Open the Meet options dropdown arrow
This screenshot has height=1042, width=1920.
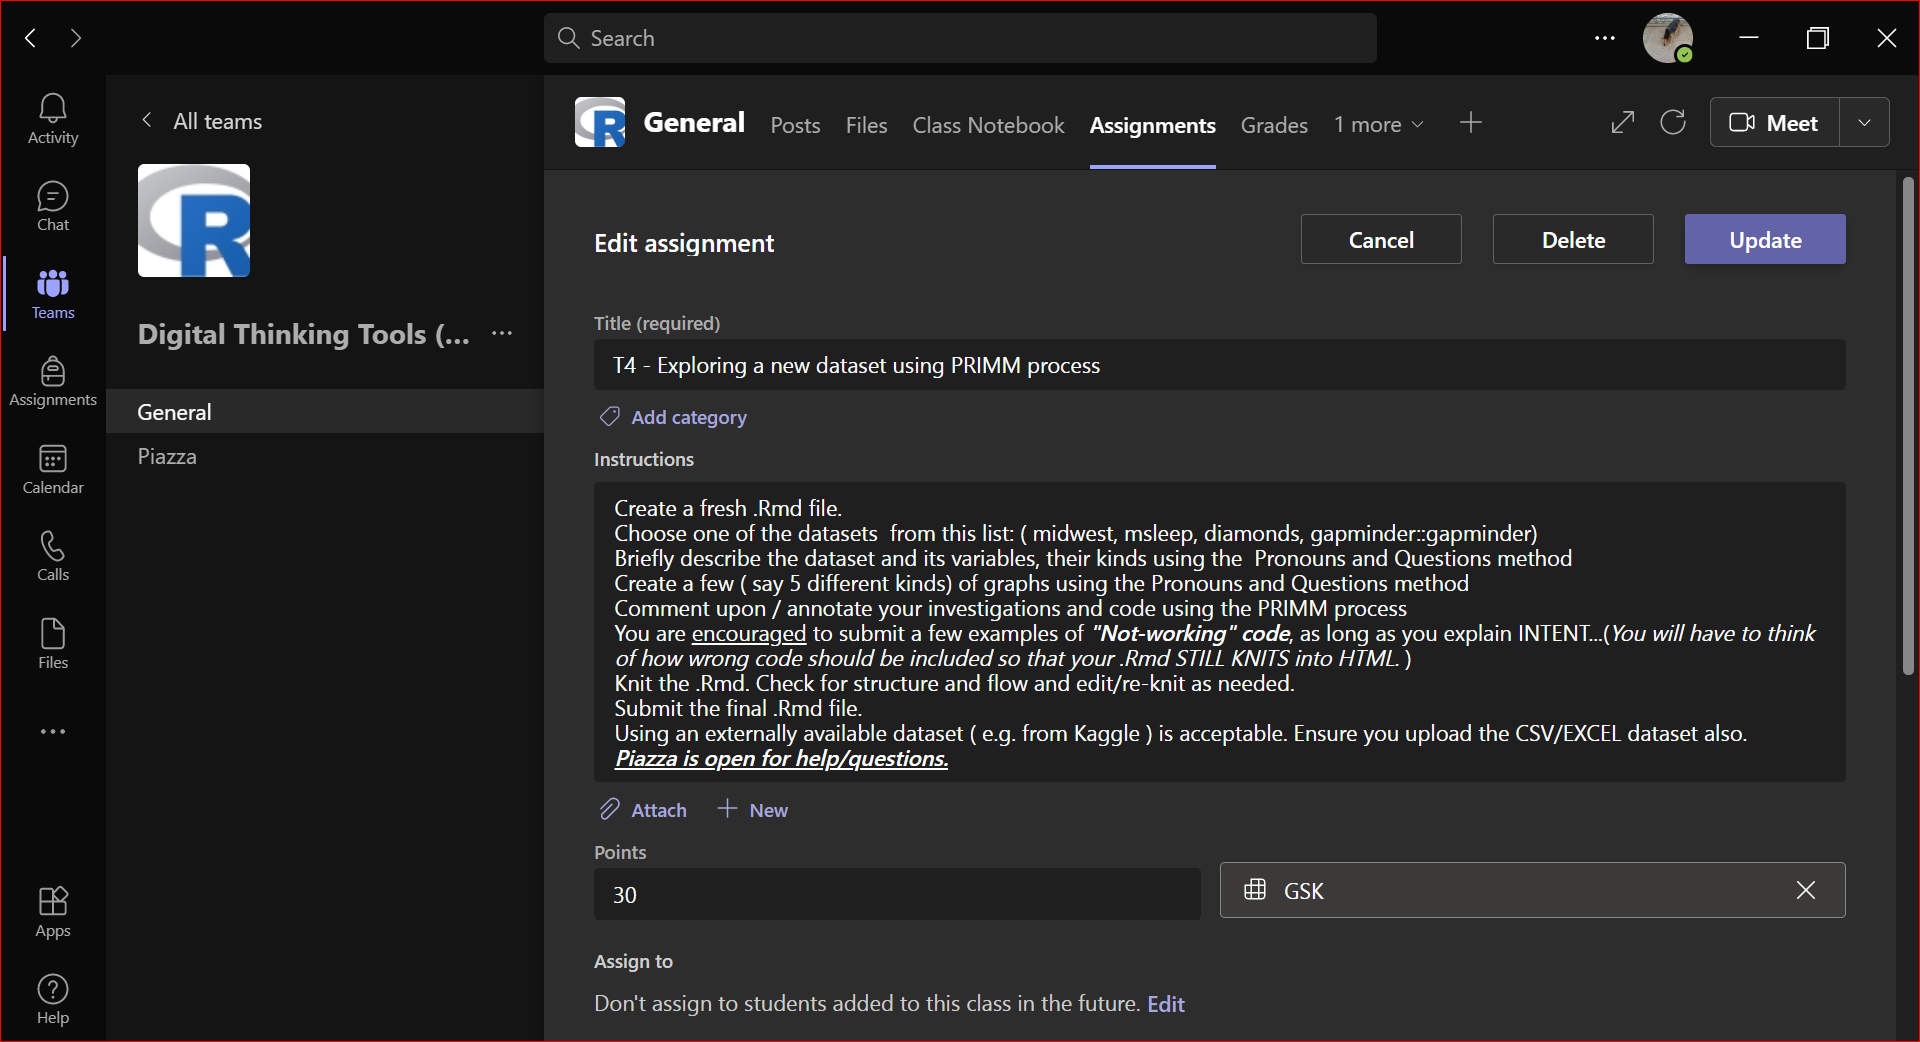point(1864,122)
